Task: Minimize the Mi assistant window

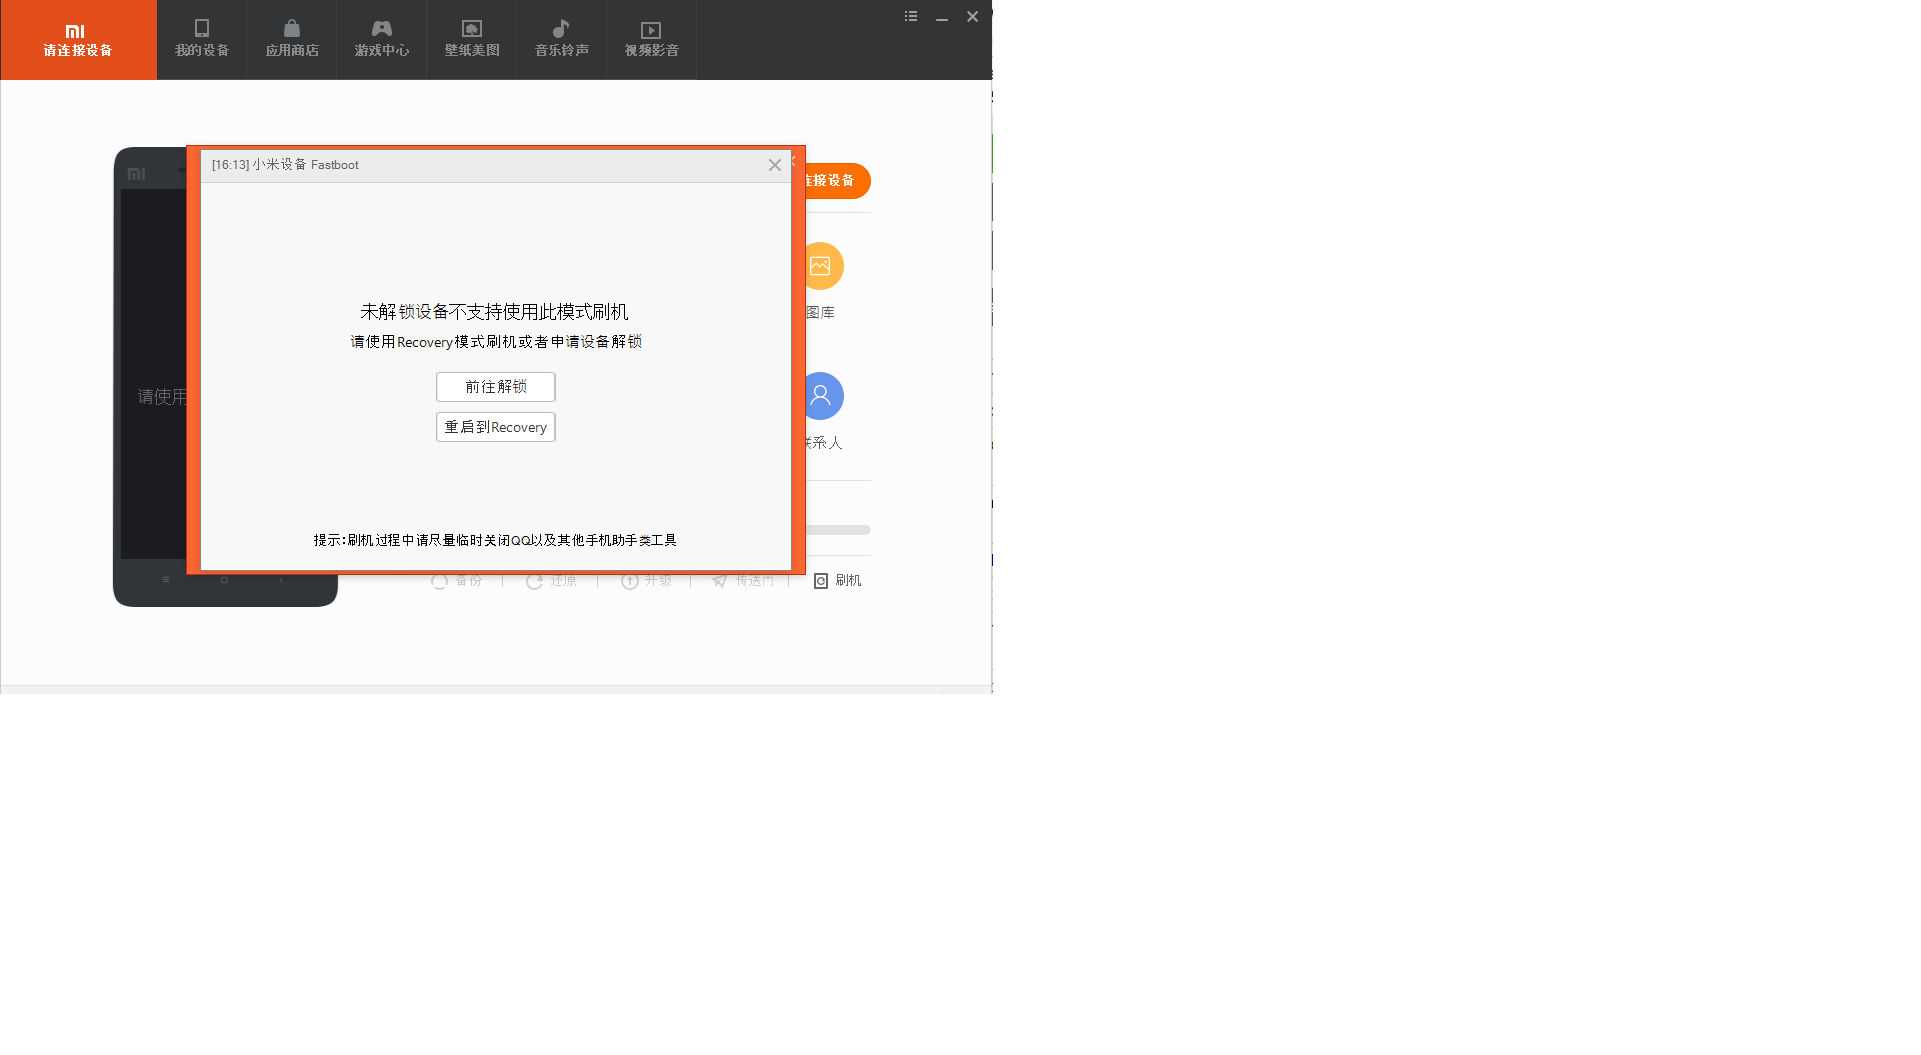Action: coord(942,17)
